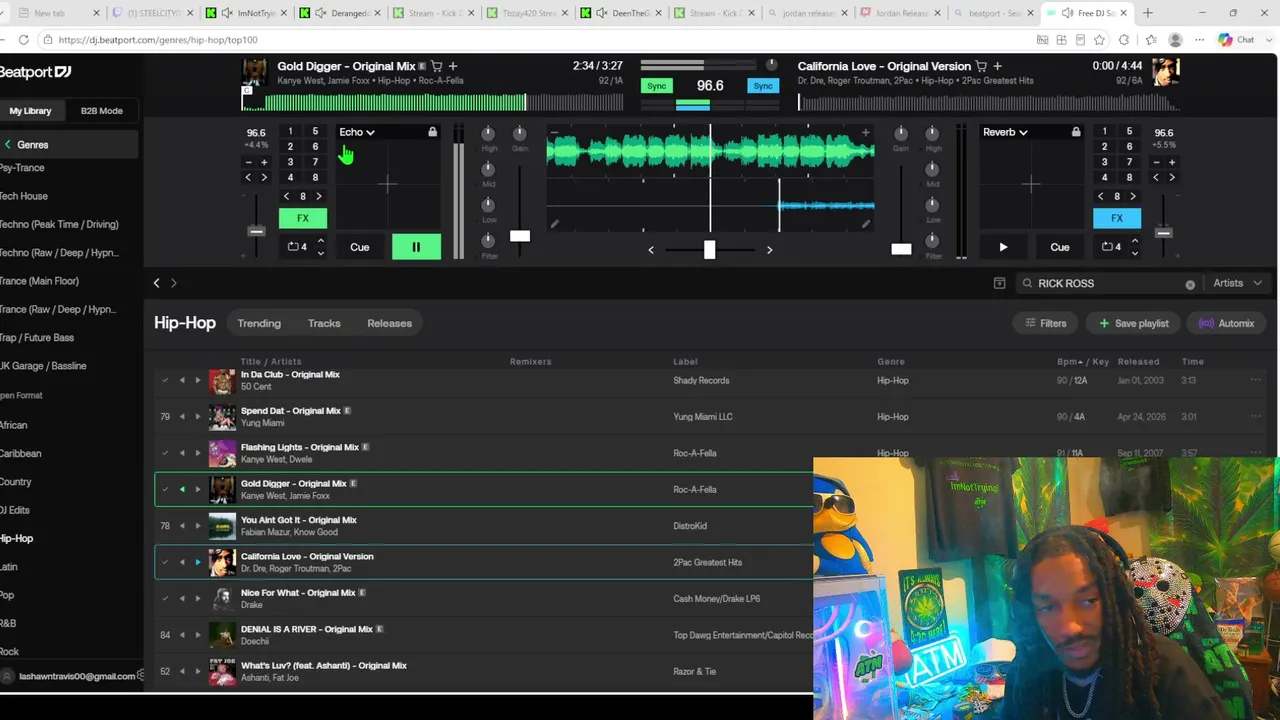Open a new browser tab with plus button
Viewport: 1280px width, 720px height.
1147,13
